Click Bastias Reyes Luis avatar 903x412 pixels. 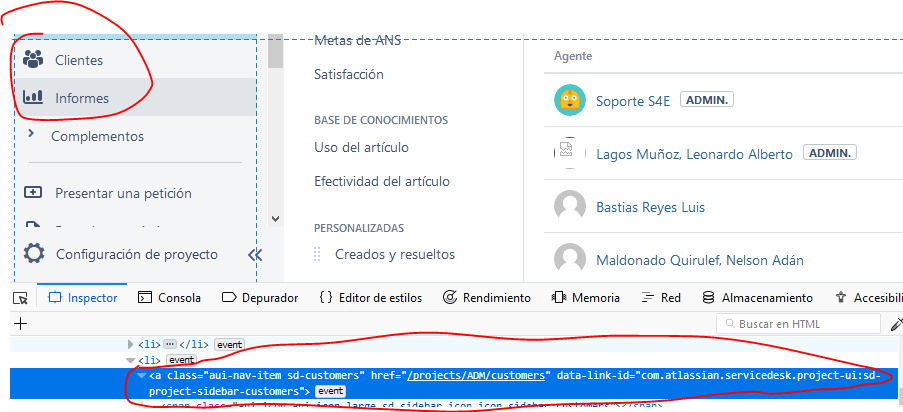pos(570,206)
